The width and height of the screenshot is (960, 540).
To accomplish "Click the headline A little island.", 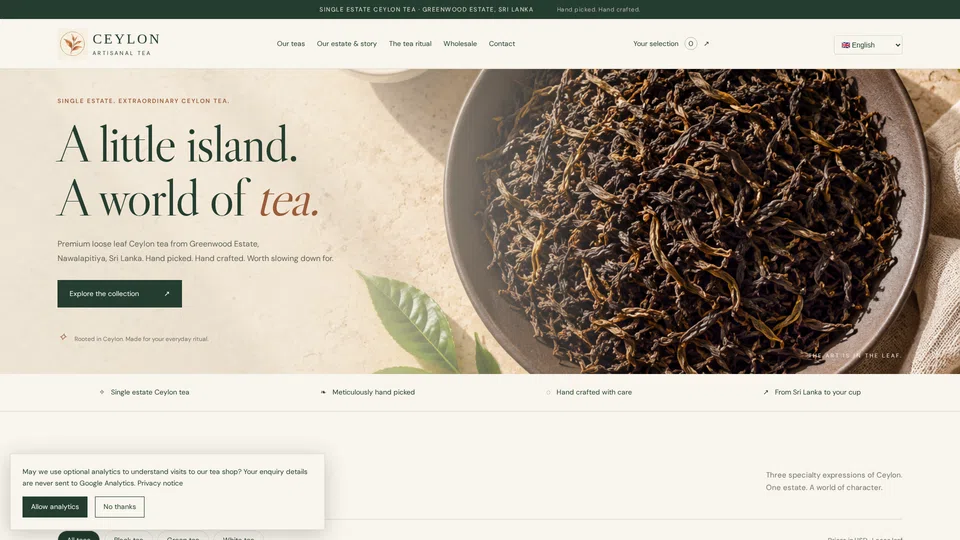I will (177, 145).
